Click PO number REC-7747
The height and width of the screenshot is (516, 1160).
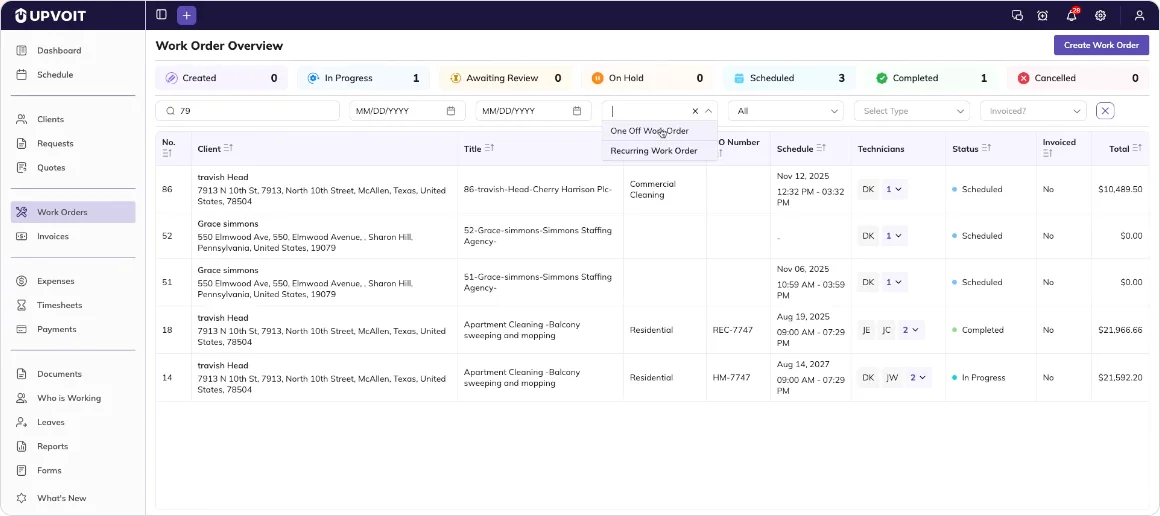tap(732, 330)
